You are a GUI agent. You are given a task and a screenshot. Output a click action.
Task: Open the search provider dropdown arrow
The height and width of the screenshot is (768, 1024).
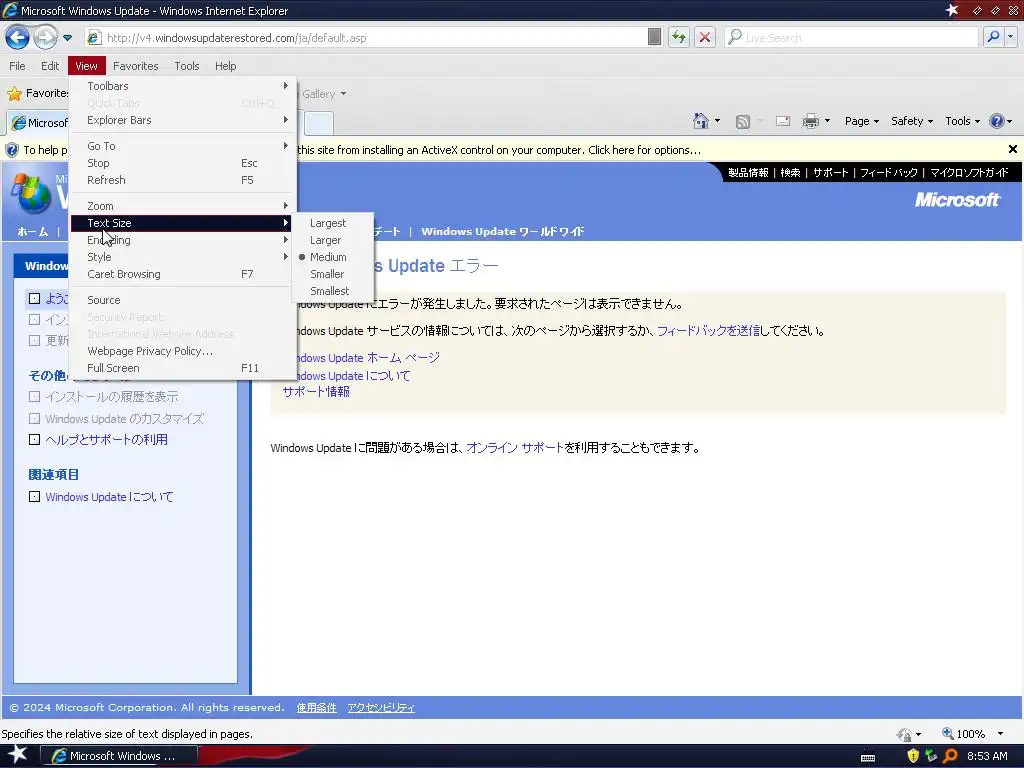(x=1011, y=37)
